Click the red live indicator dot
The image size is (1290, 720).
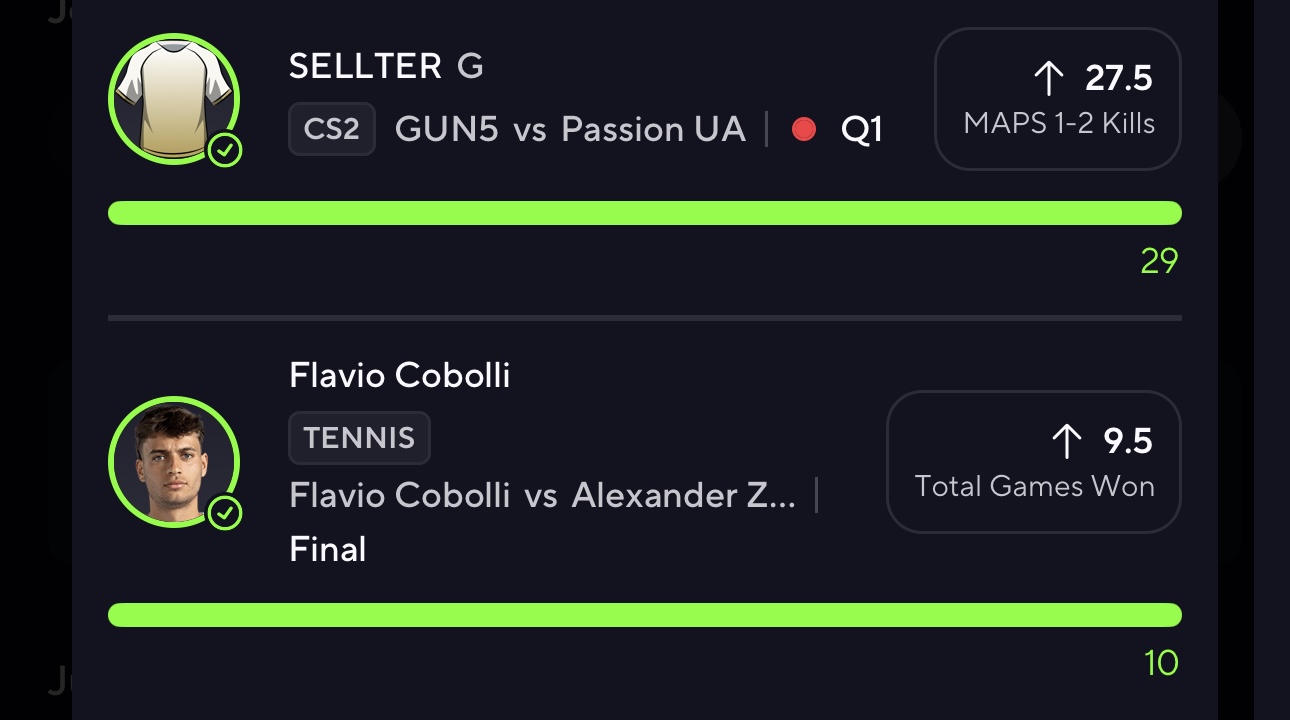[x=804, y=130]
